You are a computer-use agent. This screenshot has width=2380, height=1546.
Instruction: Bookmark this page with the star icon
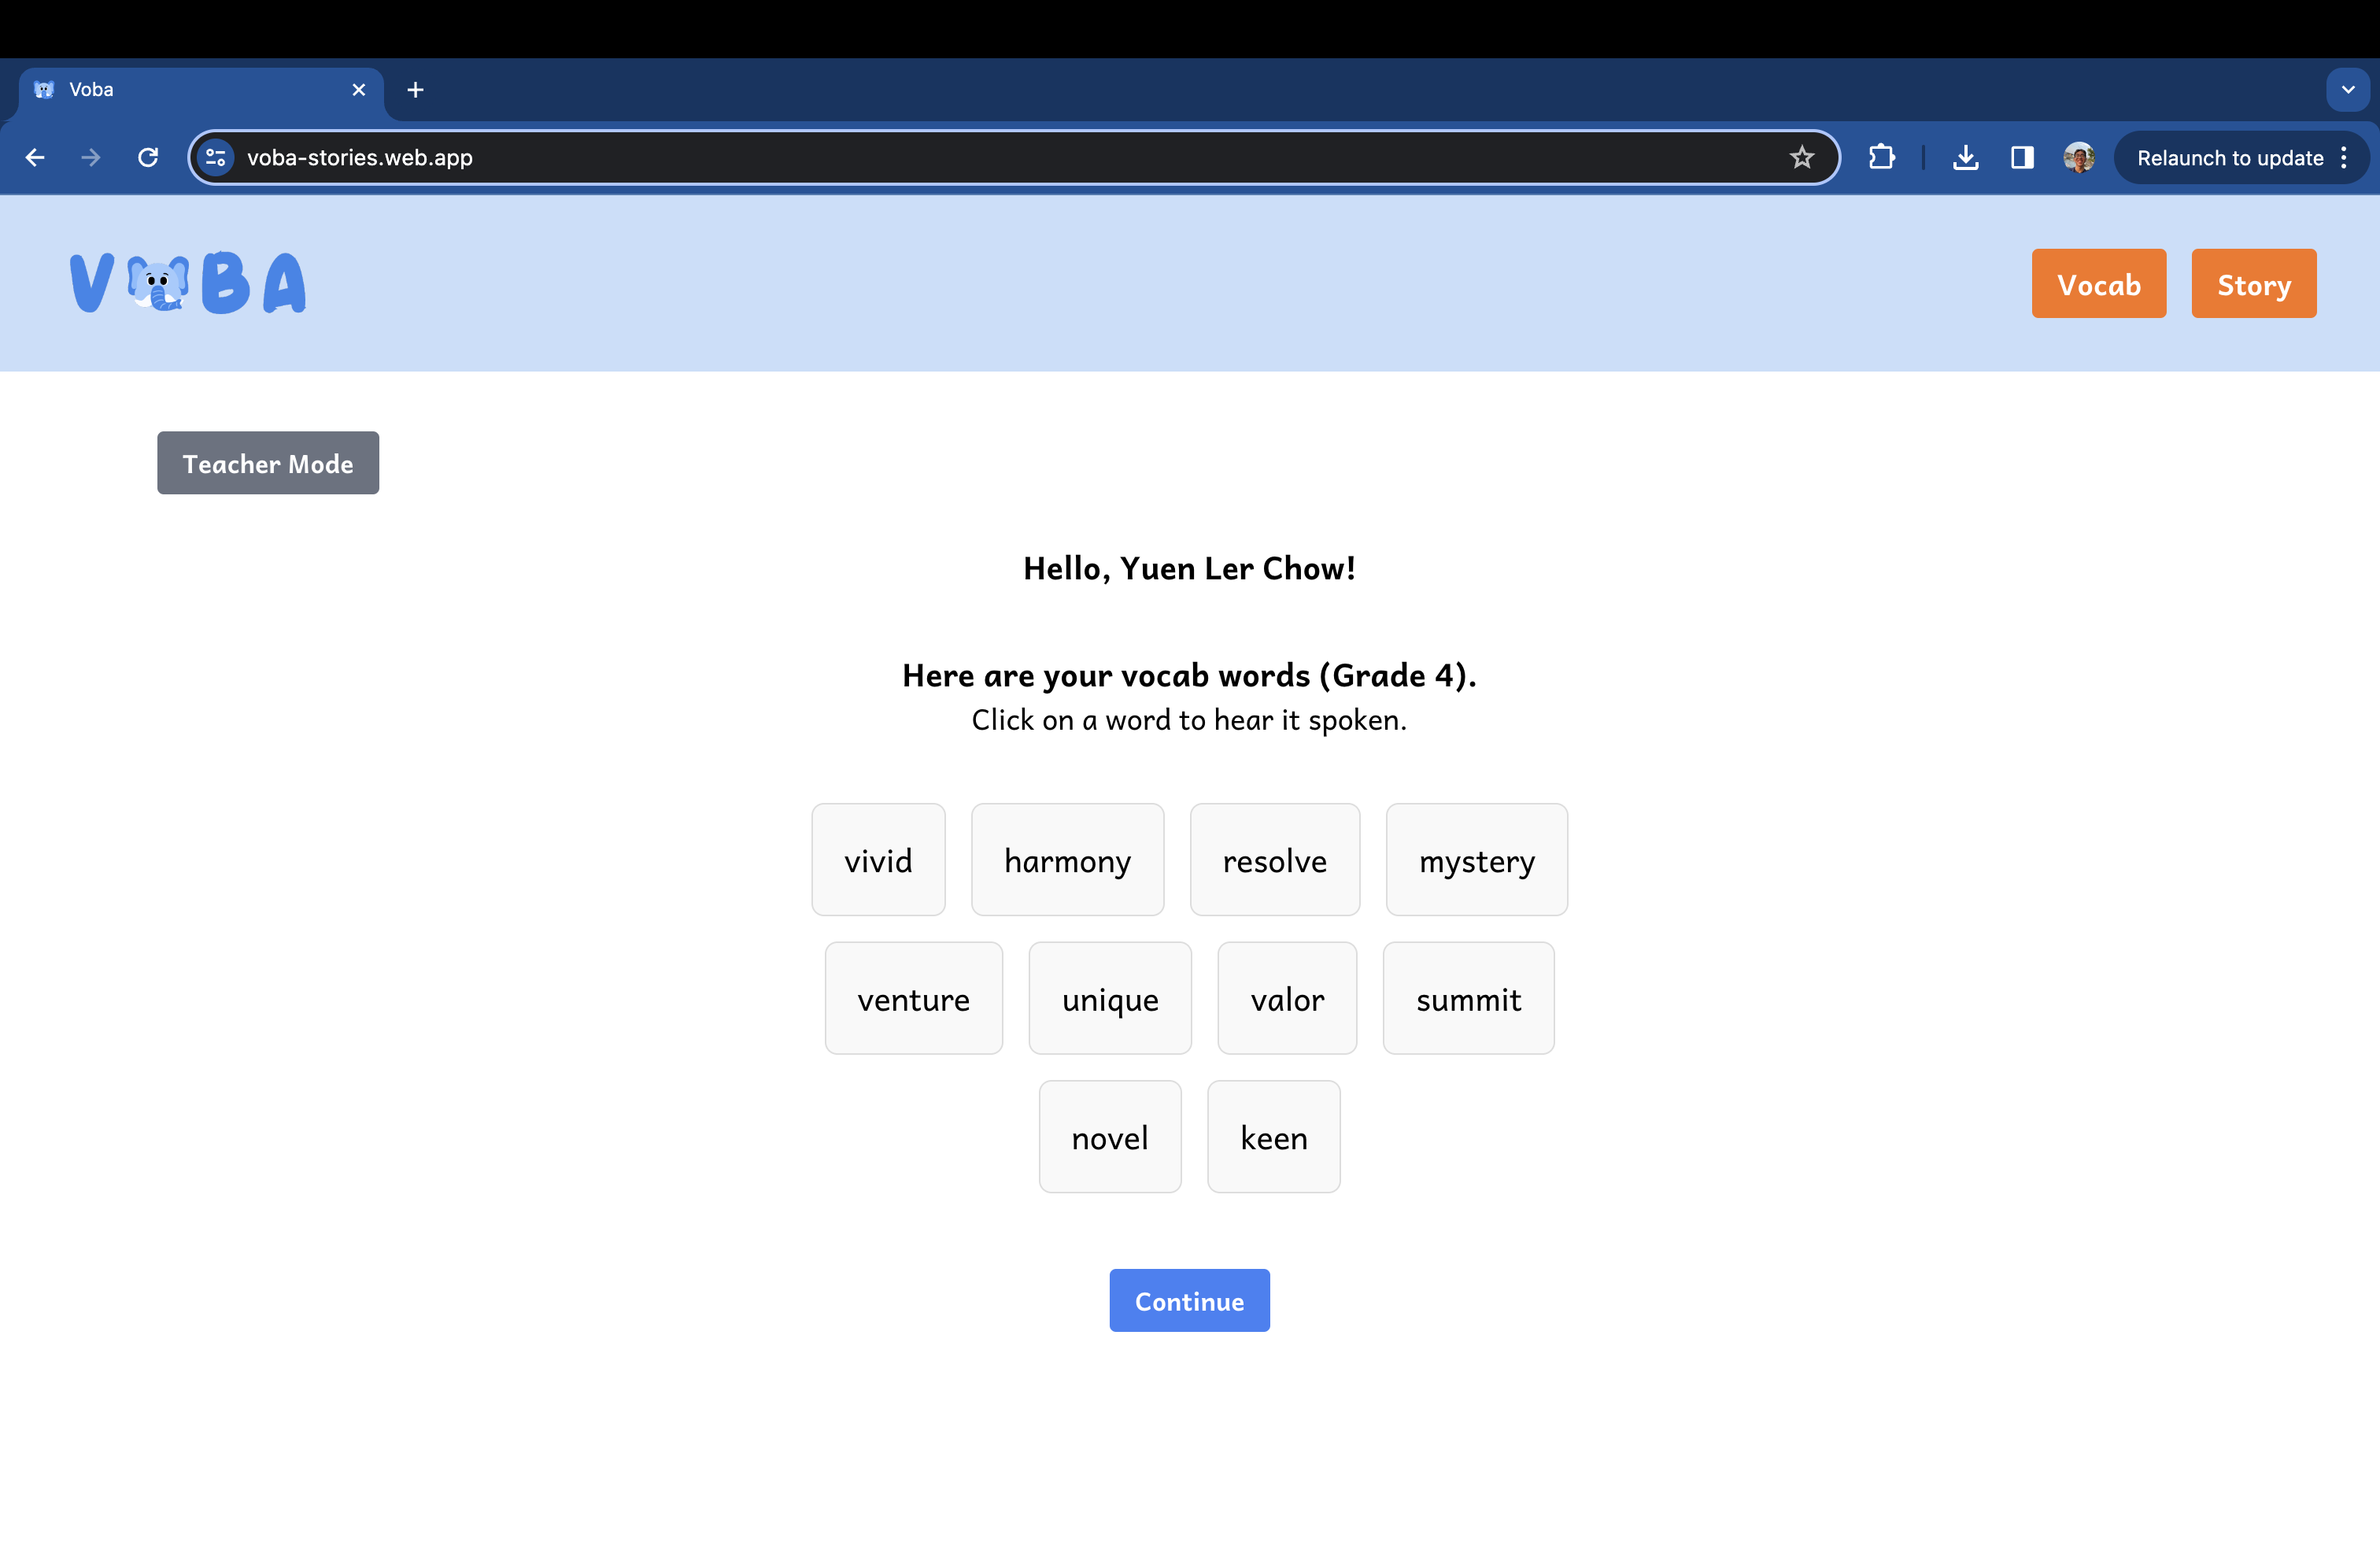[x=1801, y=158]
